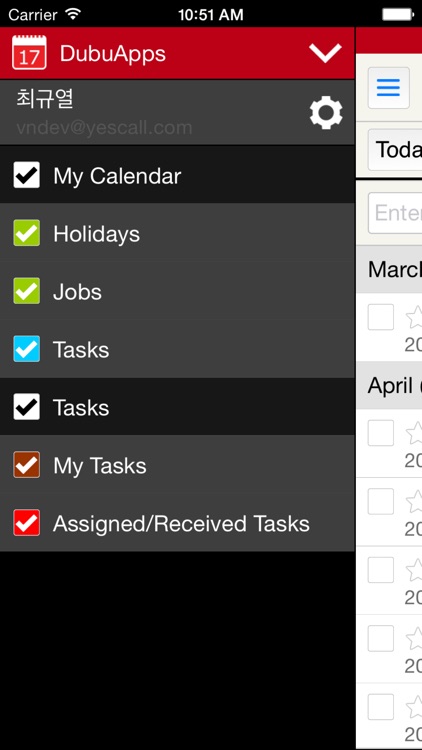Tap the hamburger menu icon
The height and width of the screenshot is (750, 422).
(389, 88)
